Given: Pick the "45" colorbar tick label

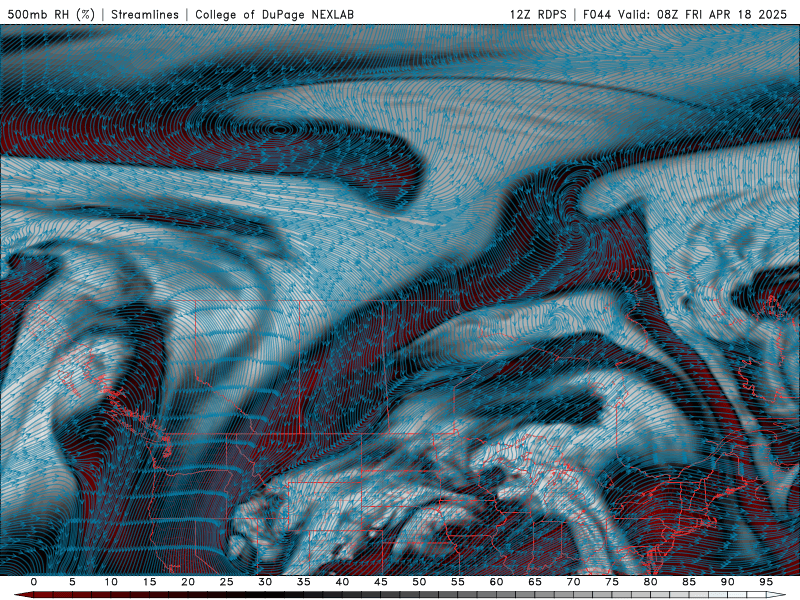Looking at the screenshot, I should pos(381,582).
